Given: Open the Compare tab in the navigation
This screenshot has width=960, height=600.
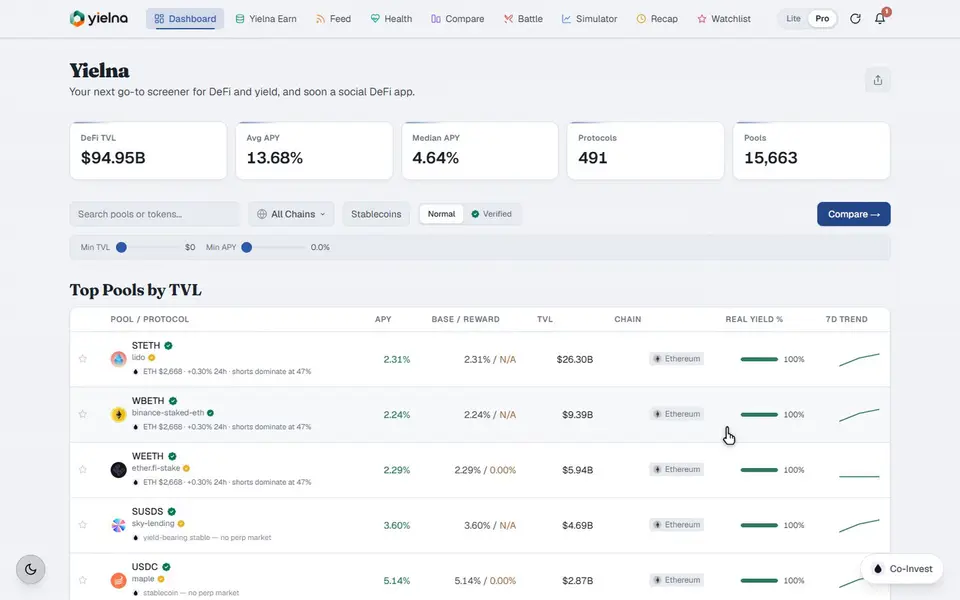Looking at the screenshot, I should click(457, 19).
